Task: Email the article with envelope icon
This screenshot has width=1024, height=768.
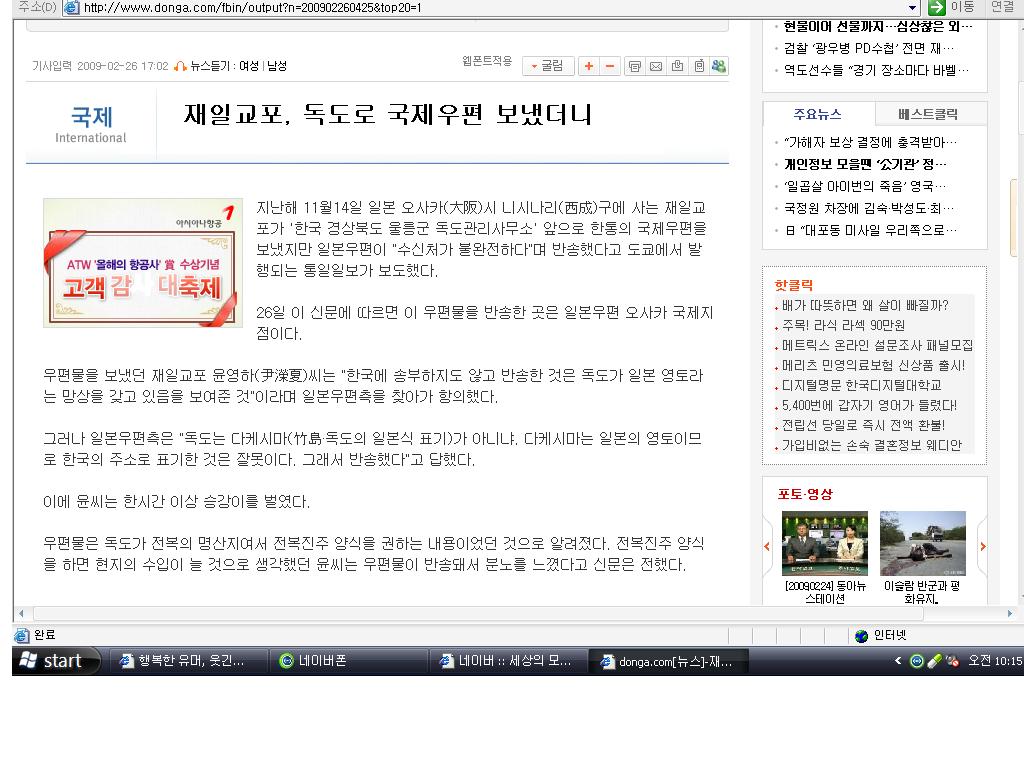Action: (x=656, y=66)
